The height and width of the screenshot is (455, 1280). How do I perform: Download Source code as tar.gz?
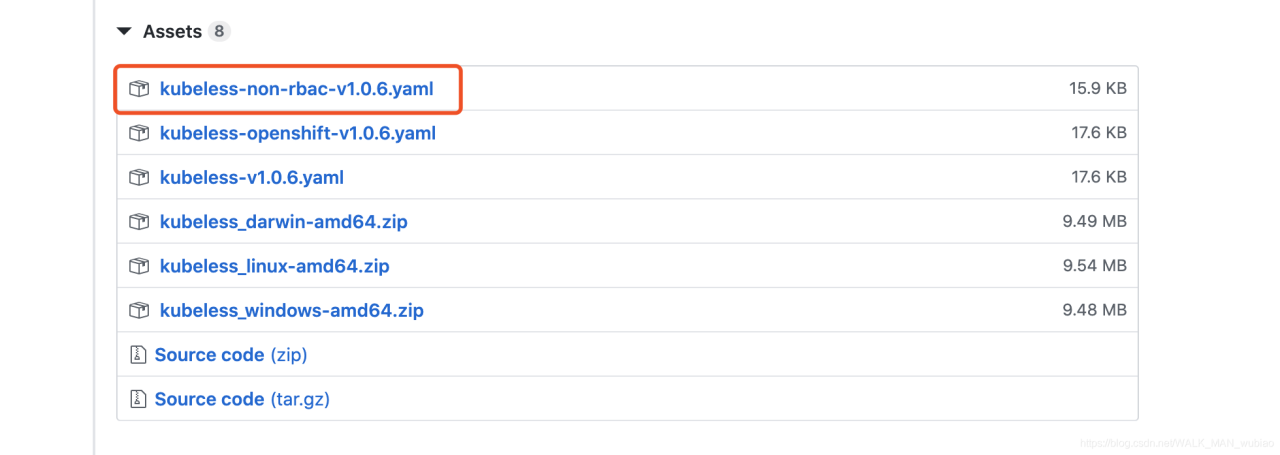click(x=242, y=399)
